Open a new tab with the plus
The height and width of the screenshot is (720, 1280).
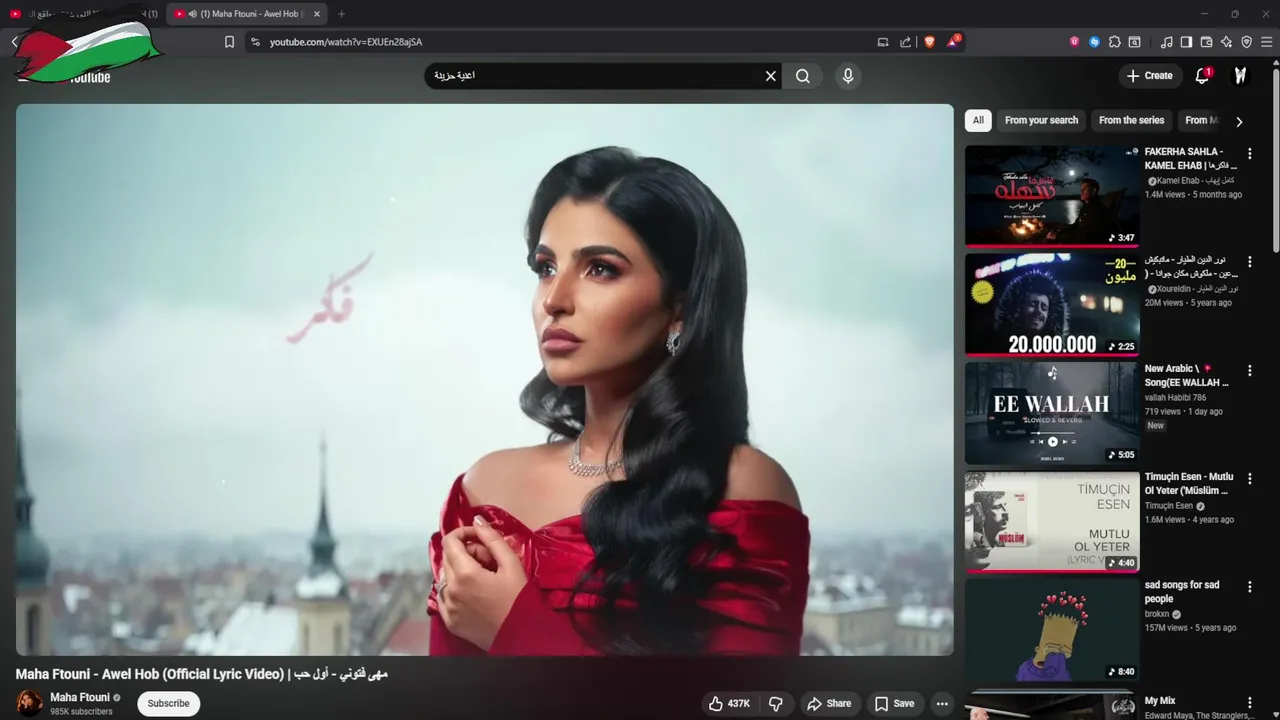click(x=341, y=14)
